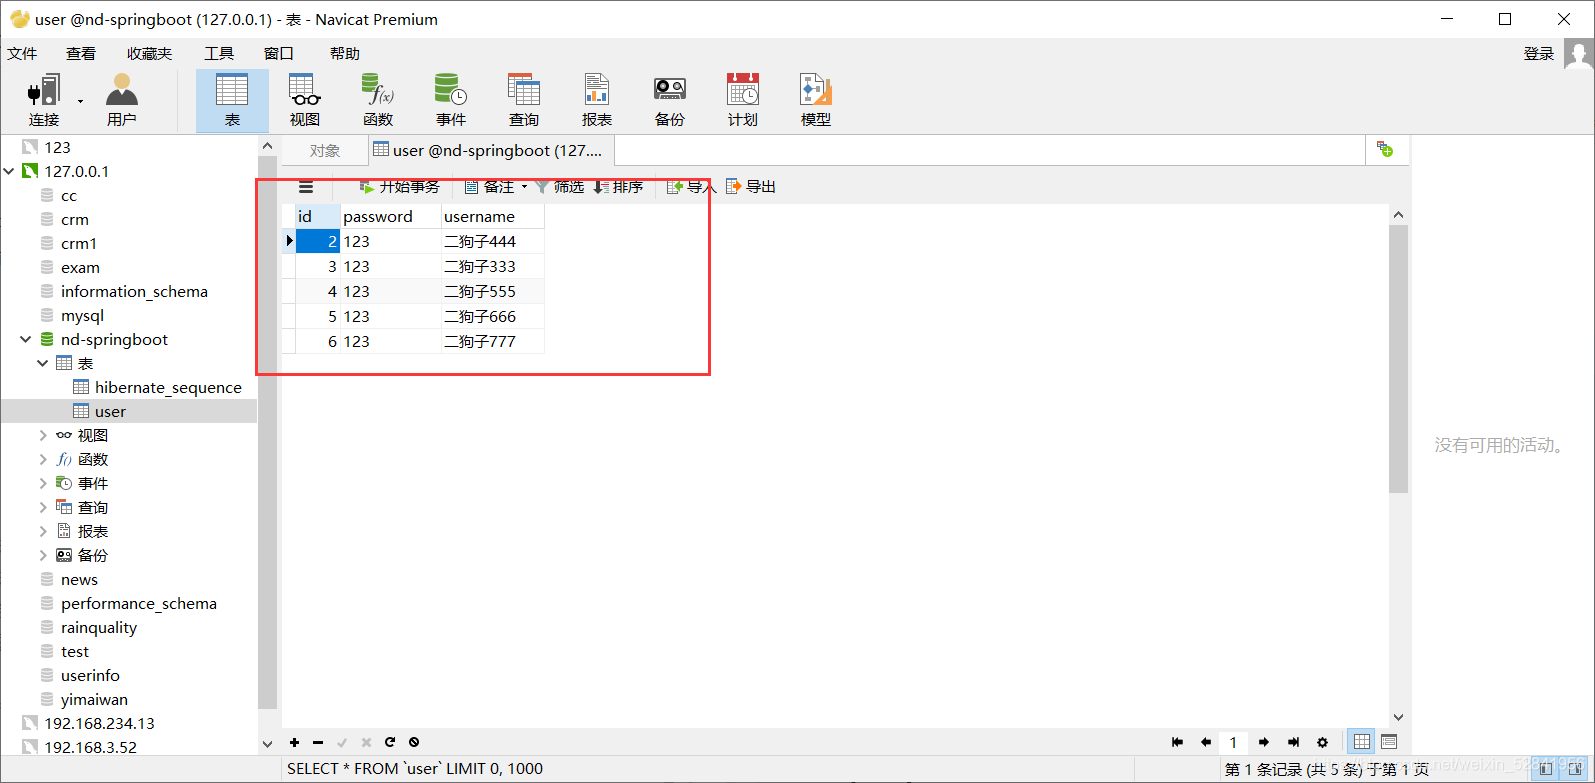Image resolution: width=1595 pixels, height=783 pixels.
Task: Open the 查询 (Query) toolbar button
Action: pyautogui.click(x=524, y=101)
